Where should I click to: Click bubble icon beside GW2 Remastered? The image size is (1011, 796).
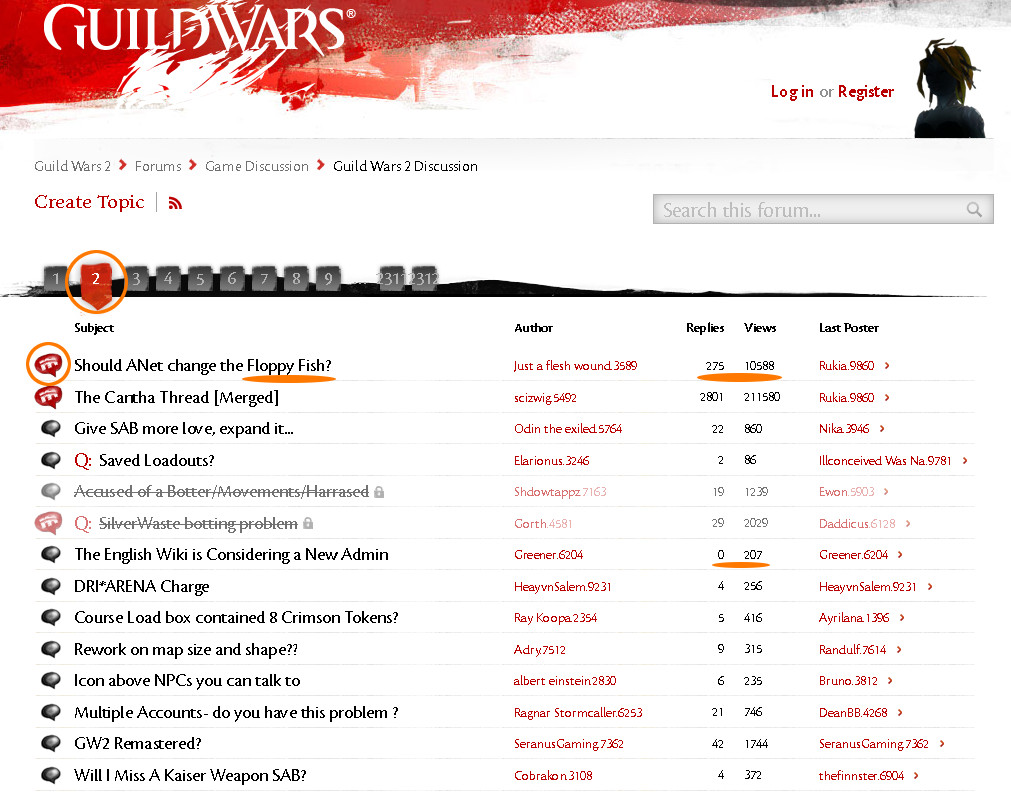[x=50, y=743]
